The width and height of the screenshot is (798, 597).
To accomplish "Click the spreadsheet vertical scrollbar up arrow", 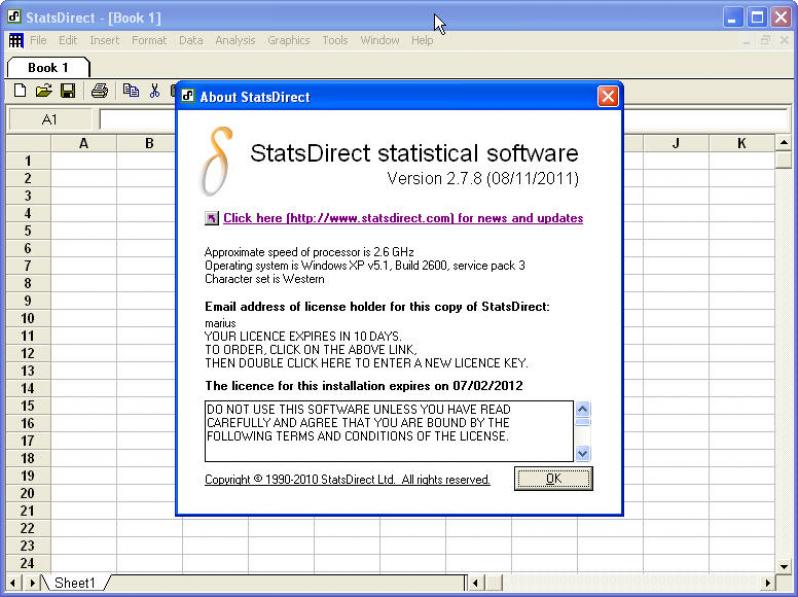I will (784, 143).
